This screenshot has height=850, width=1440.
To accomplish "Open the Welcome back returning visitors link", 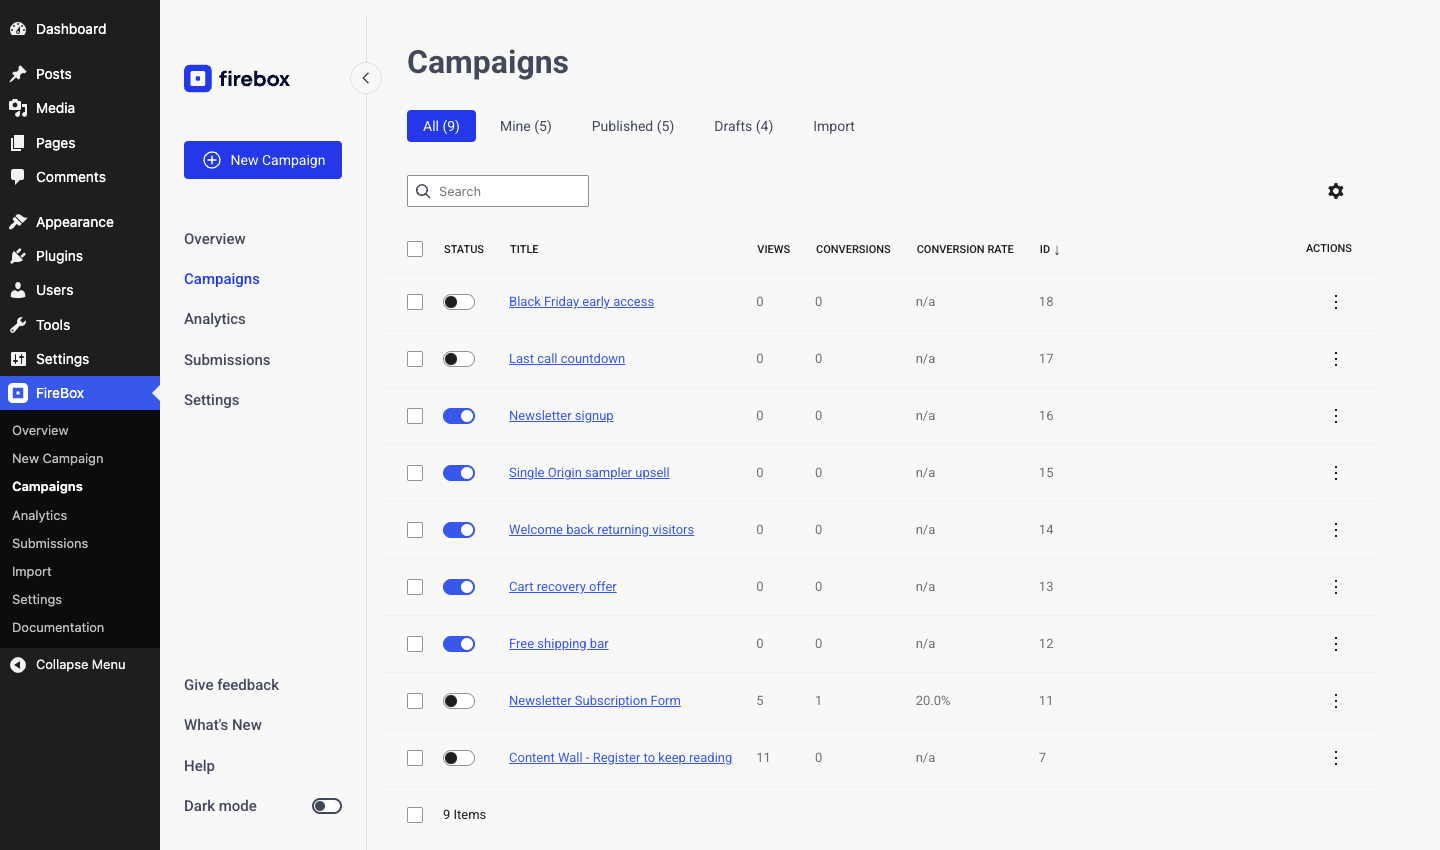I will [601, 530].
